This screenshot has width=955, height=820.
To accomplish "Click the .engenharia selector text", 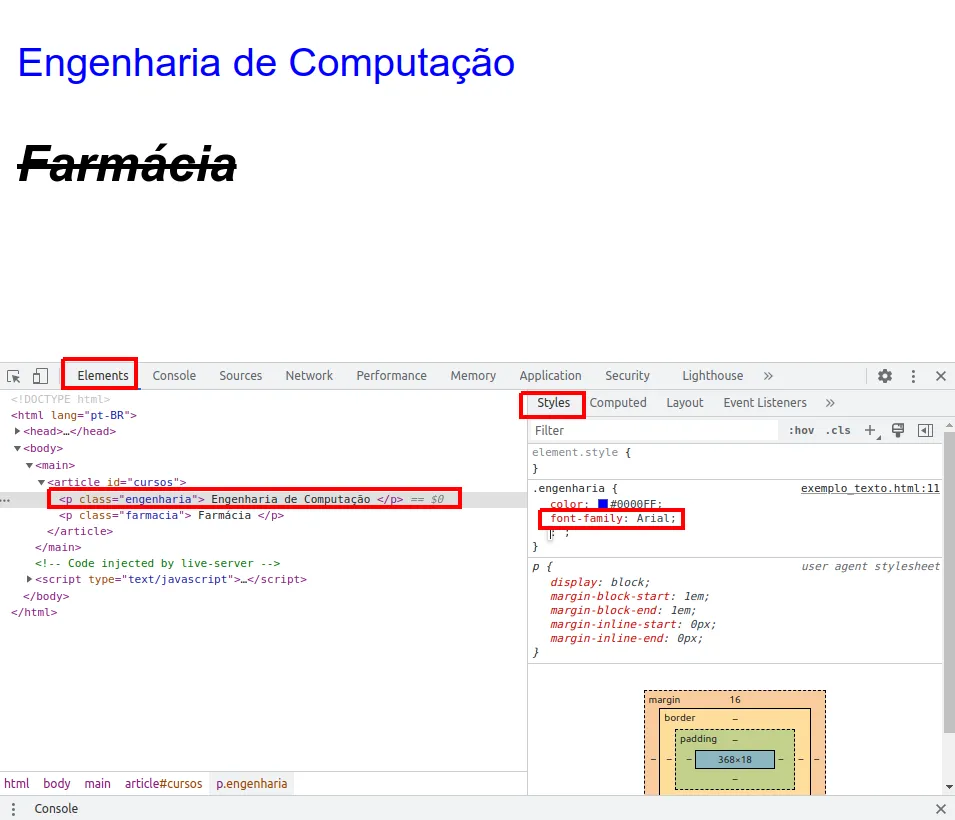I will pos(569,488).
